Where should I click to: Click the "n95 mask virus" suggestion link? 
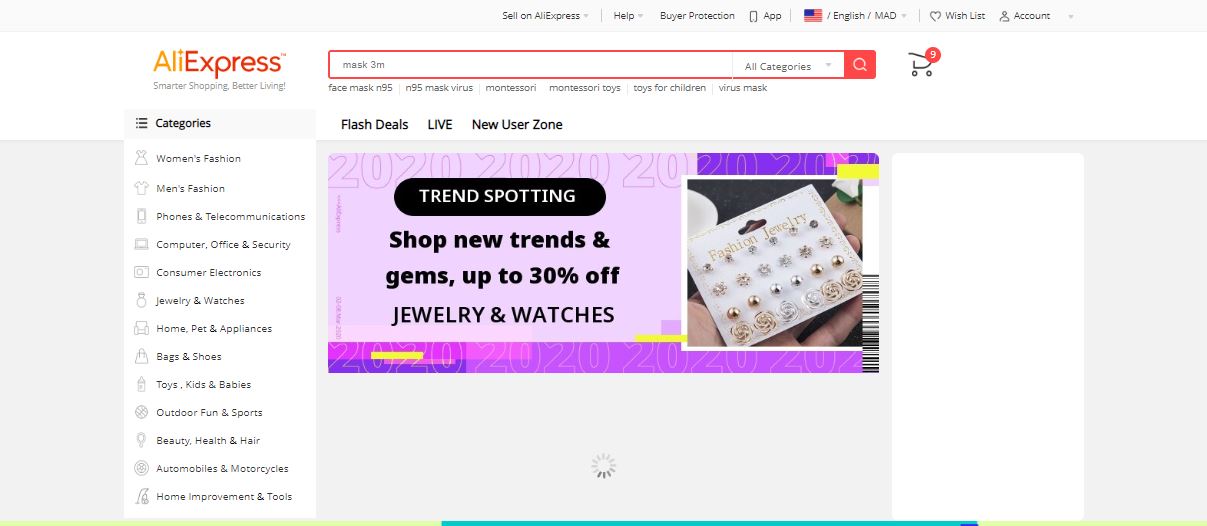(439, 88)
